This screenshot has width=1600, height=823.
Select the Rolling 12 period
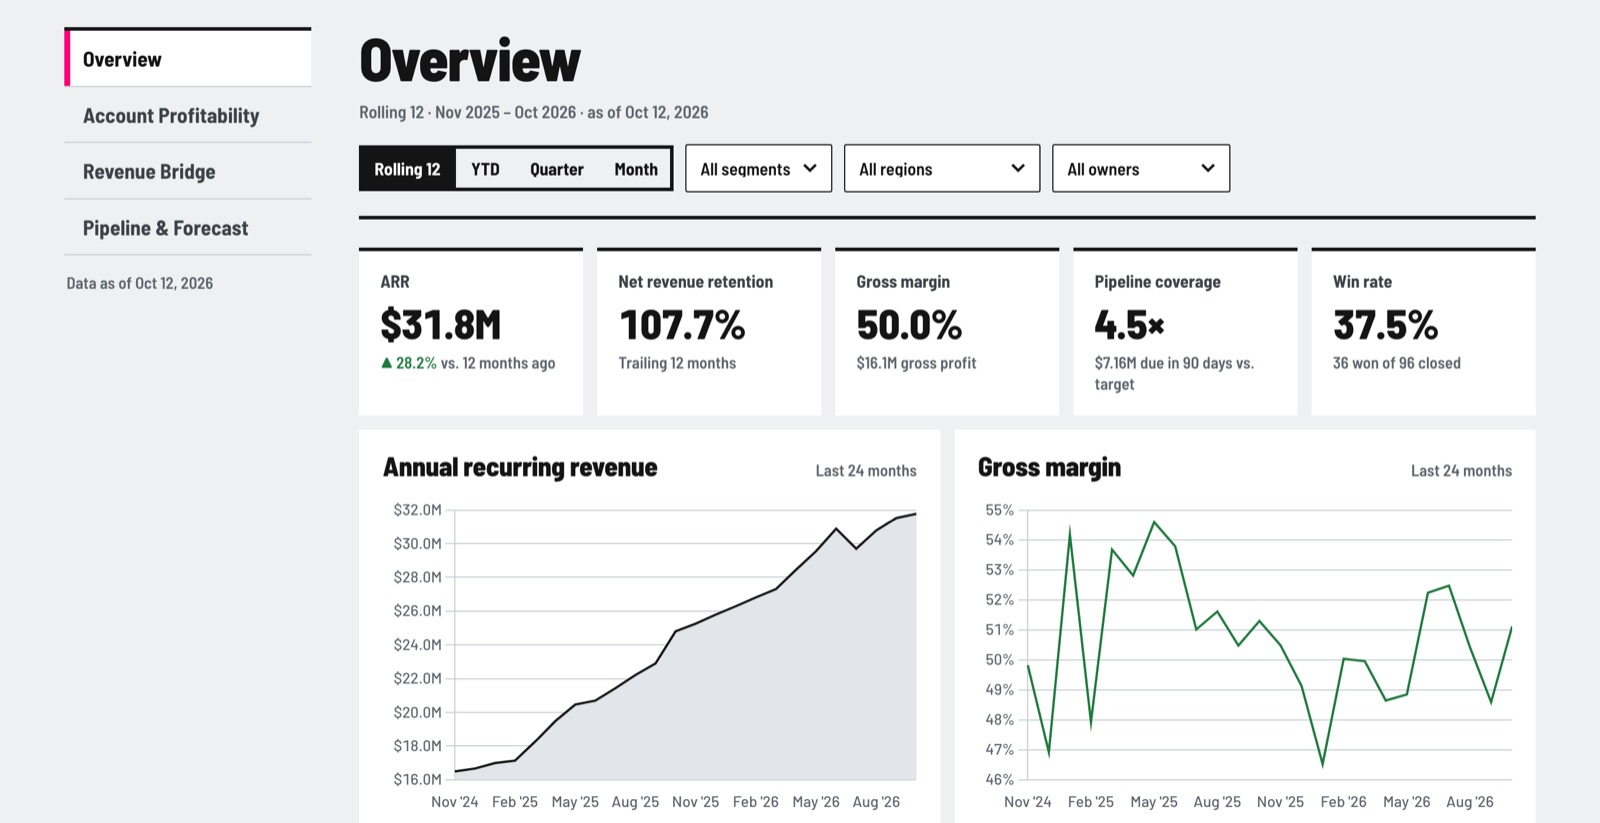407,169
